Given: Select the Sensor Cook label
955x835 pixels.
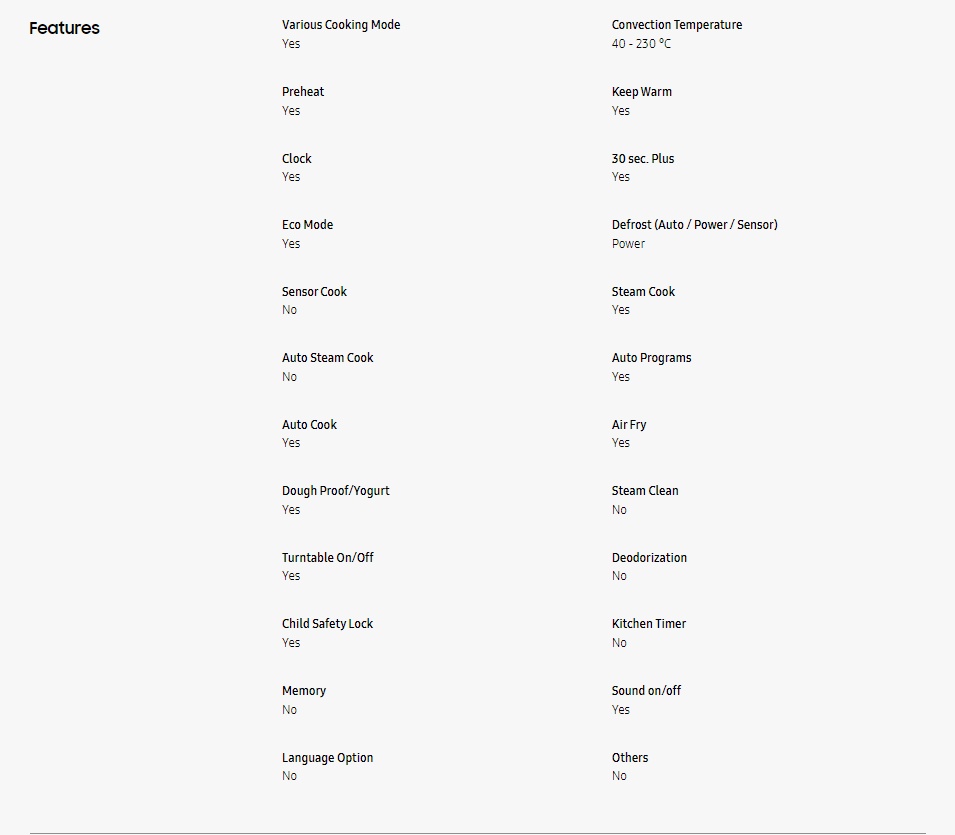Looking at the screenshot, I should (x=314, y=292).
